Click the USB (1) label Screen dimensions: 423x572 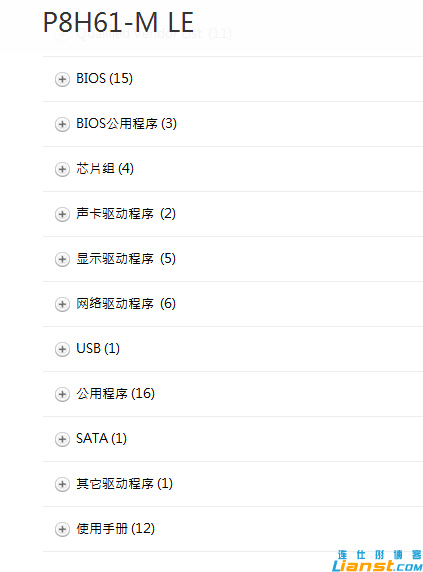tap(98, 348)
